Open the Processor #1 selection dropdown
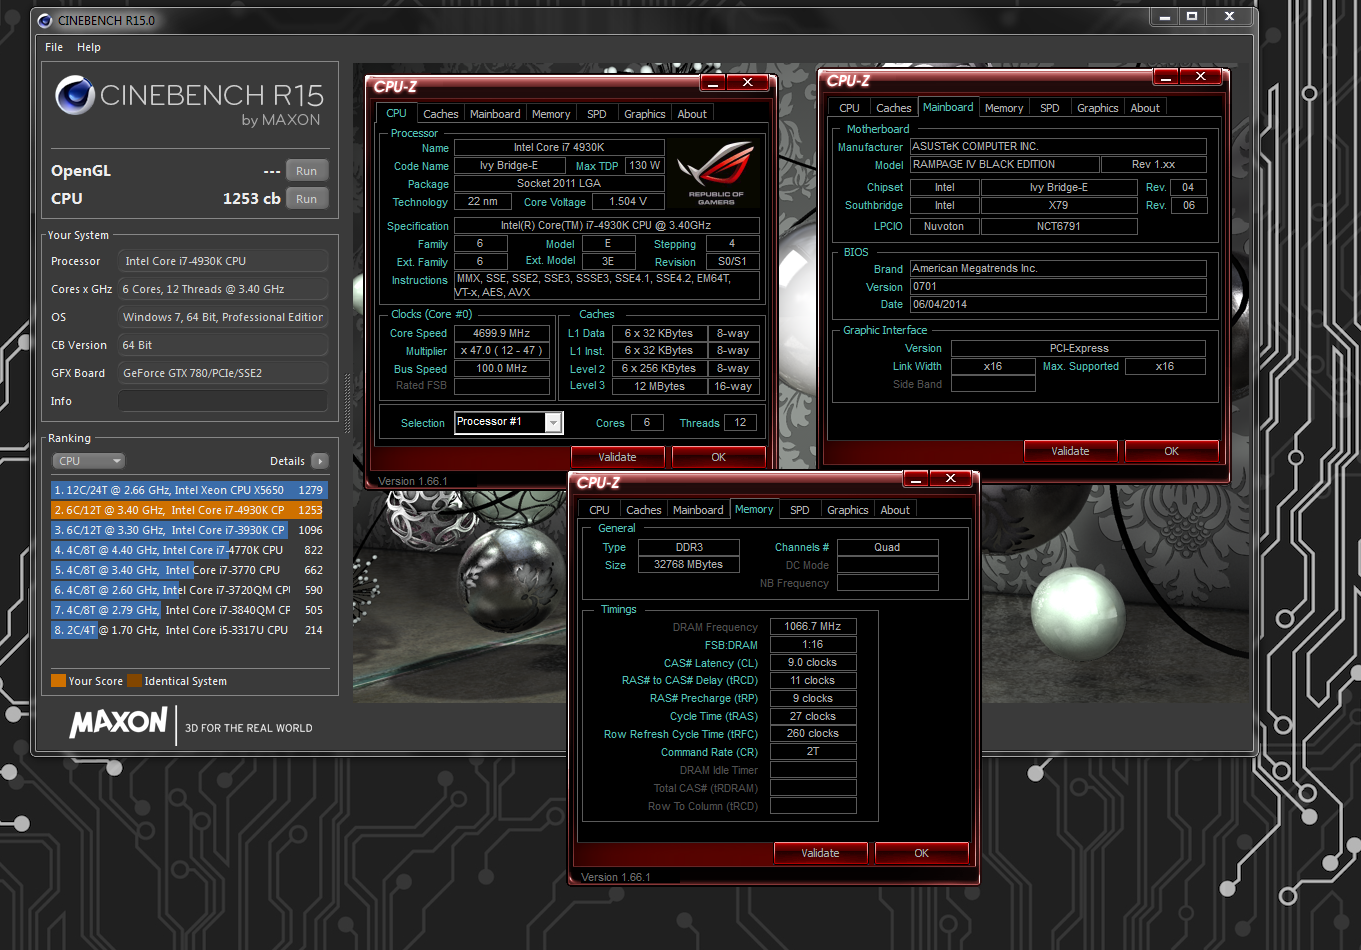The height and width of the screenshot is (950, 1361). [x=509, y=422]
